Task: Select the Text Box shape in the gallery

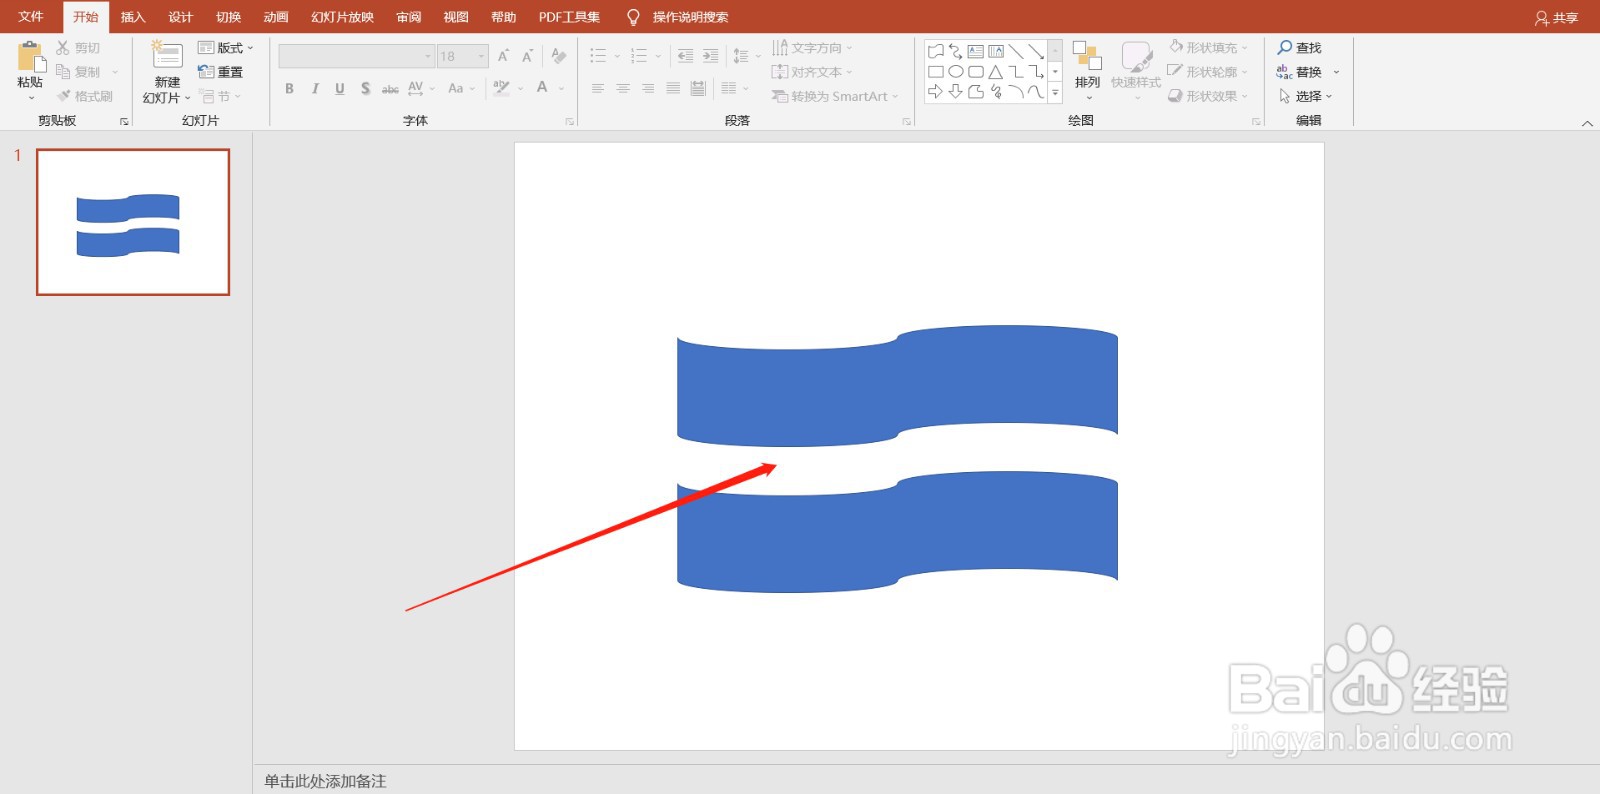Action: [976, 51]
